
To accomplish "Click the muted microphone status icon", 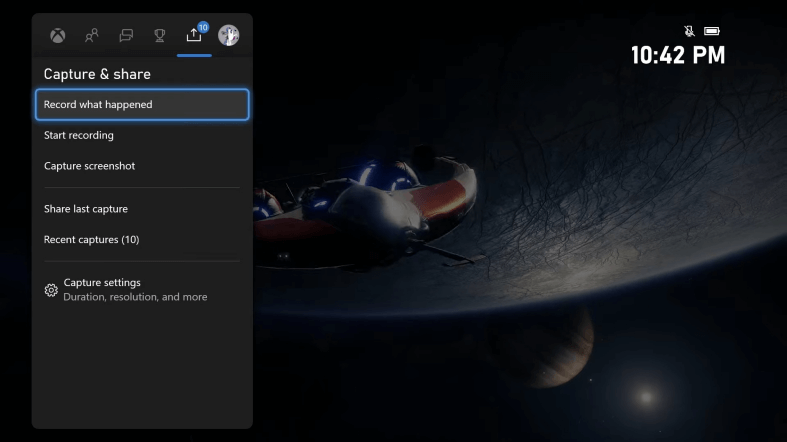I will tap(690, 31).
